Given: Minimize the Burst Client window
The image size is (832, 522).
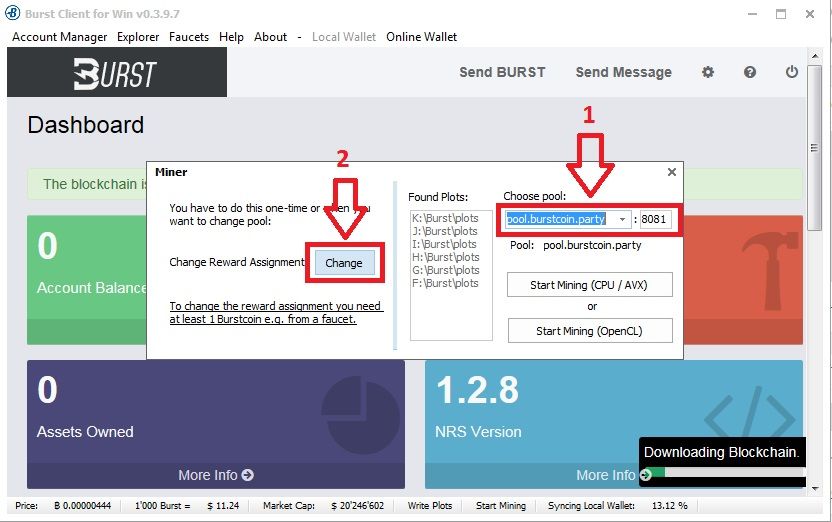Looking at the screenshot, I should (x=752, y=14).
